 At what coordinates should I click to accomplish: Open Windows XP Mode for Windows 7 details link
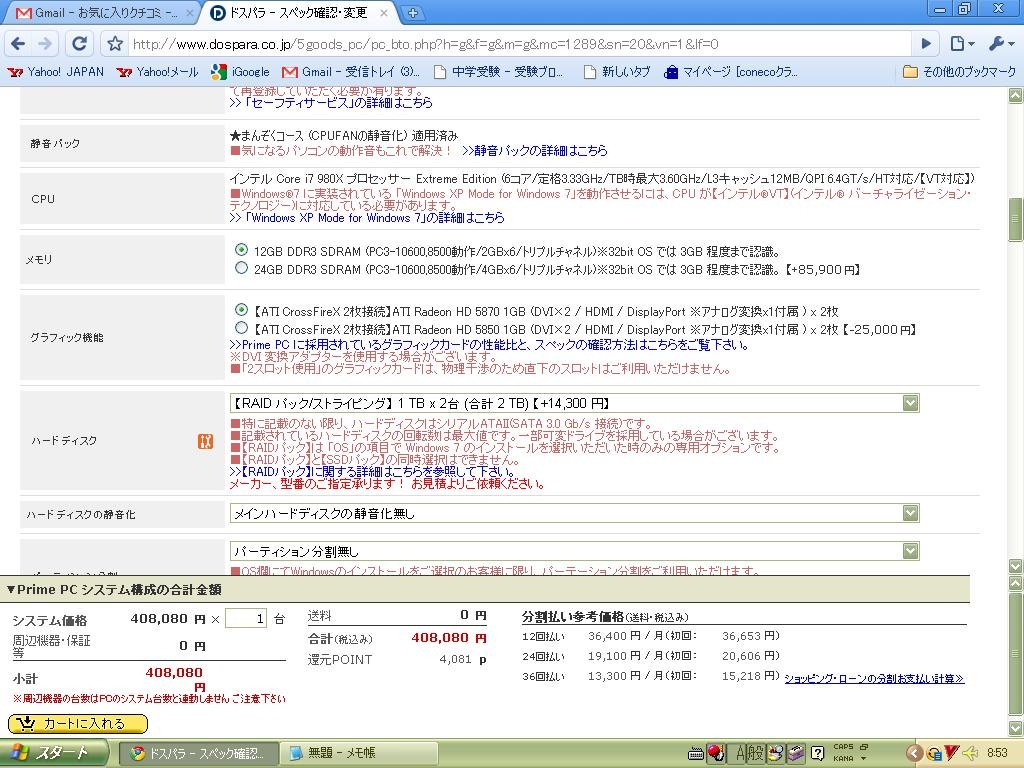pyautogui.click(x=367, y=217)
